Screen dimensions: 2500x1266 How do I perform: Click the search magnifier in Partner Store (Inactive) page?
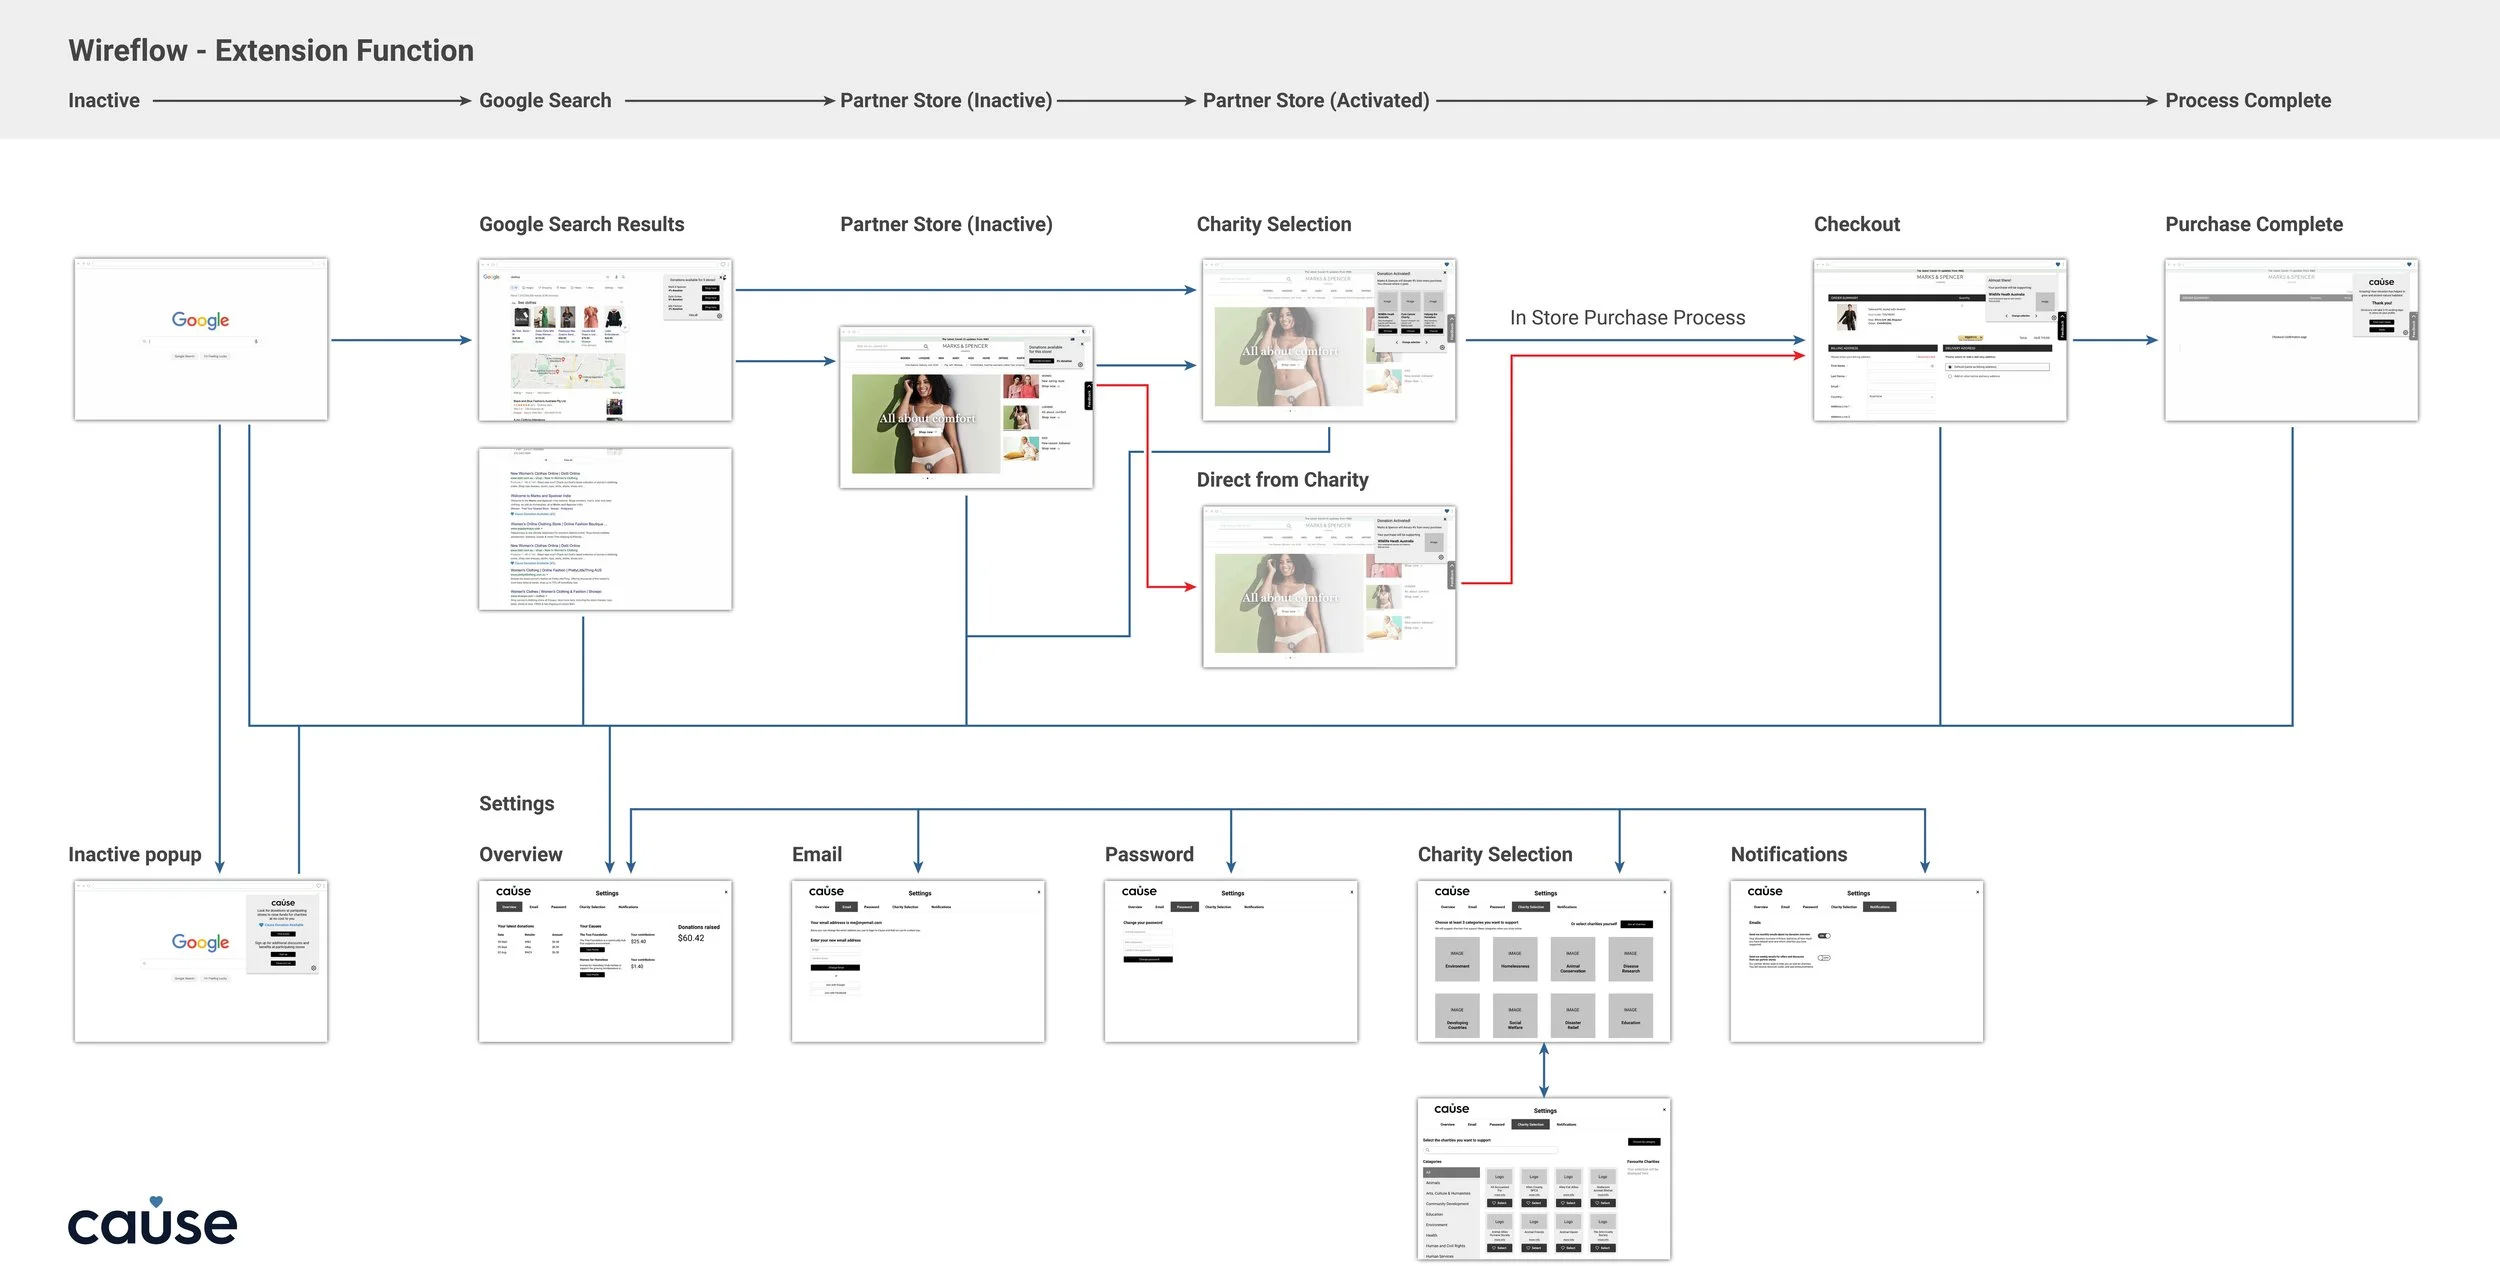point(926,347)
